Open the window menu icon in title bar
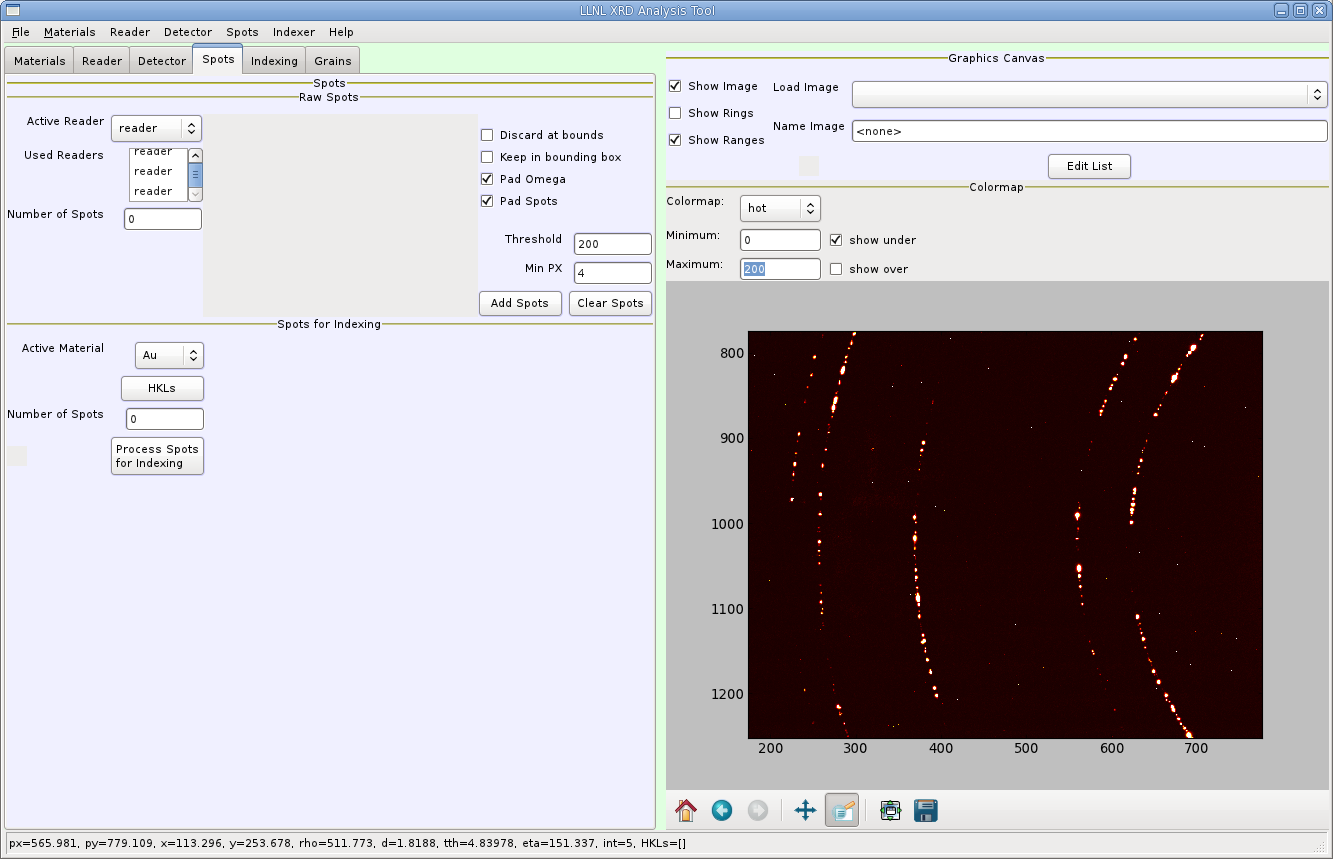The image size is (1333, 859). coord(13,11)
